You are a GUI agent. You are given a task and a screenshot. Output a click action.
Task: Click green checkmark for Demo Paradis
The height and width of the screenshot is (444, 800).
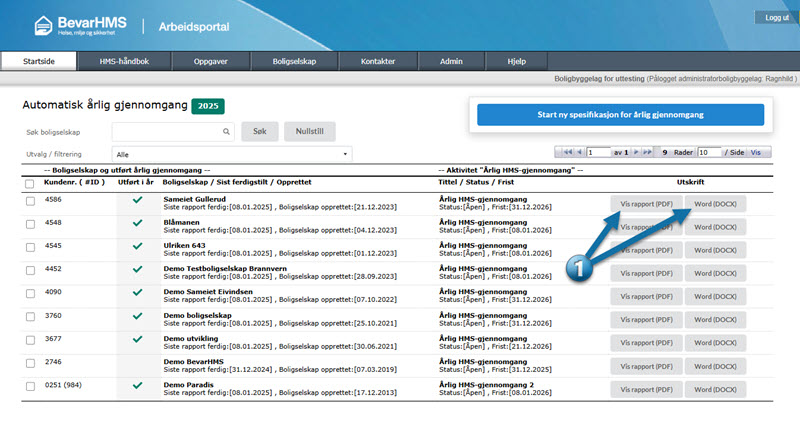tap(137, 385)
